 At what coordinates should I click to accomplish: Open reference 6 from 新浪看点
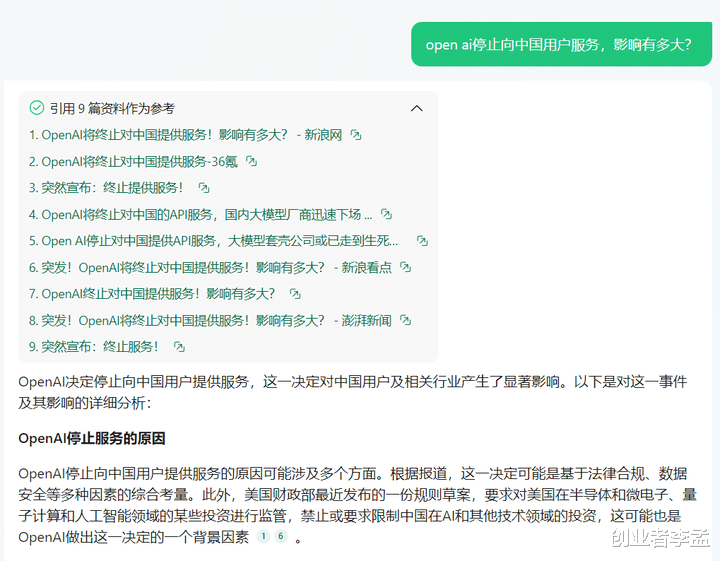[210, 267]
